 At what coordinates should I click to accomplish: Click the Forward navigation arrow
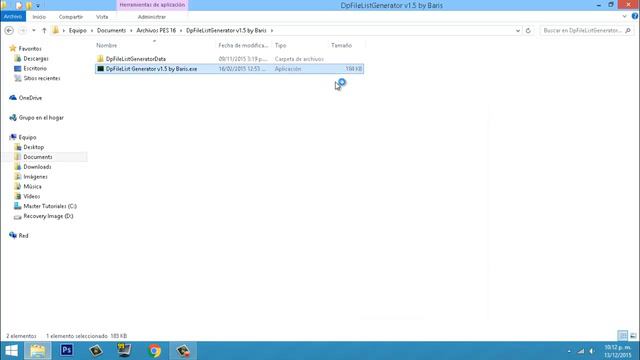coord(22,31)
